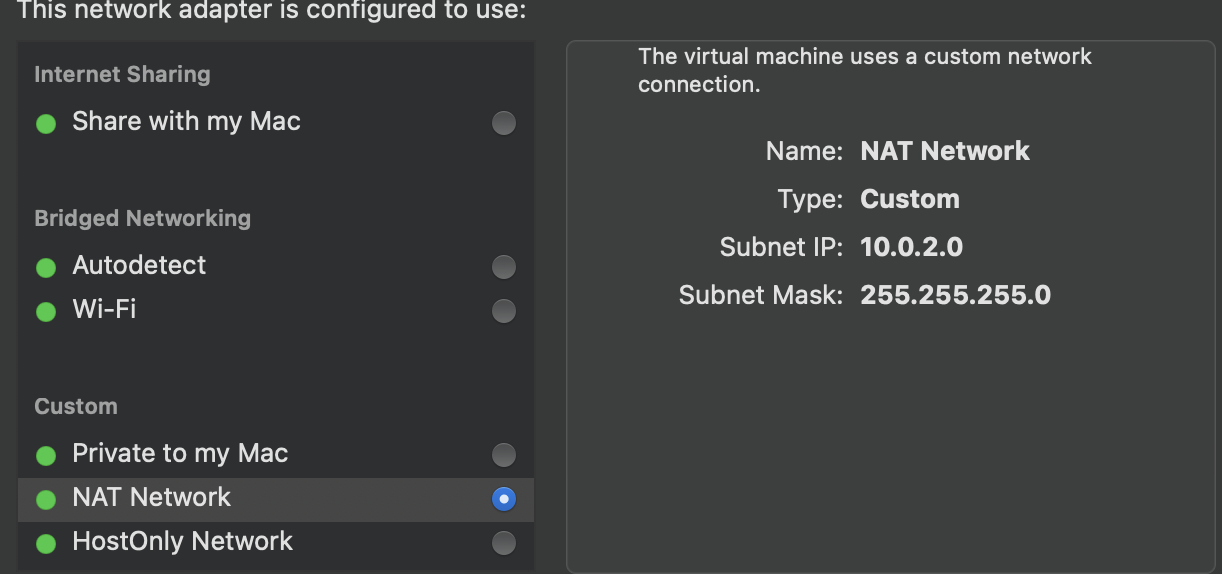Click green status dot beside NAT Network

click(46, 499)
